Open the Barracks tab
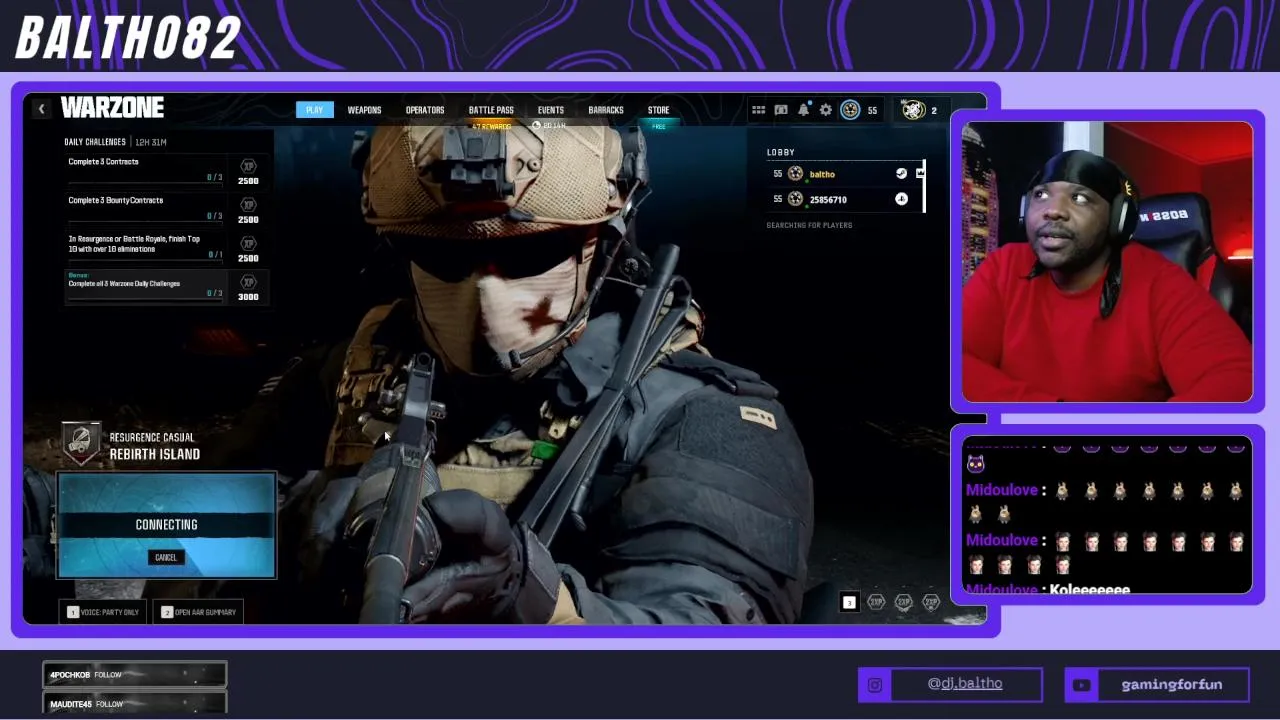Image resolution: width=1280 pixels, height=720 pixels. 606,110
